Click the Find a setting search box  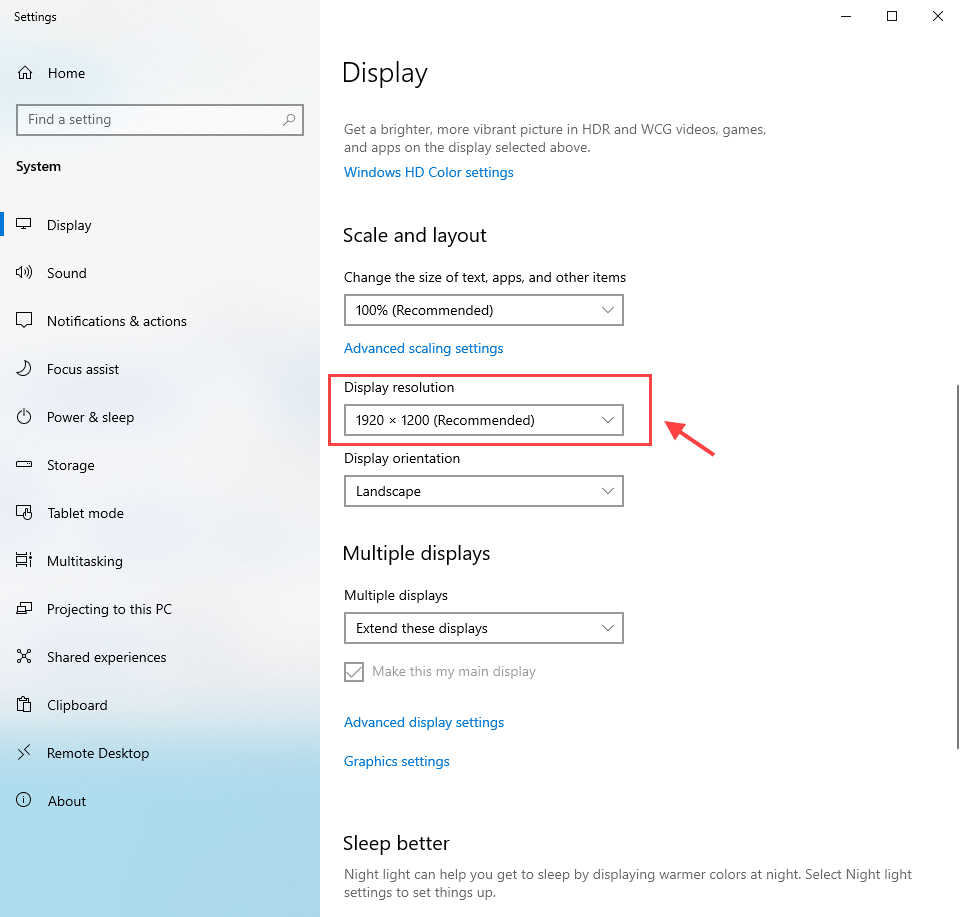click(x=150, y=120)
